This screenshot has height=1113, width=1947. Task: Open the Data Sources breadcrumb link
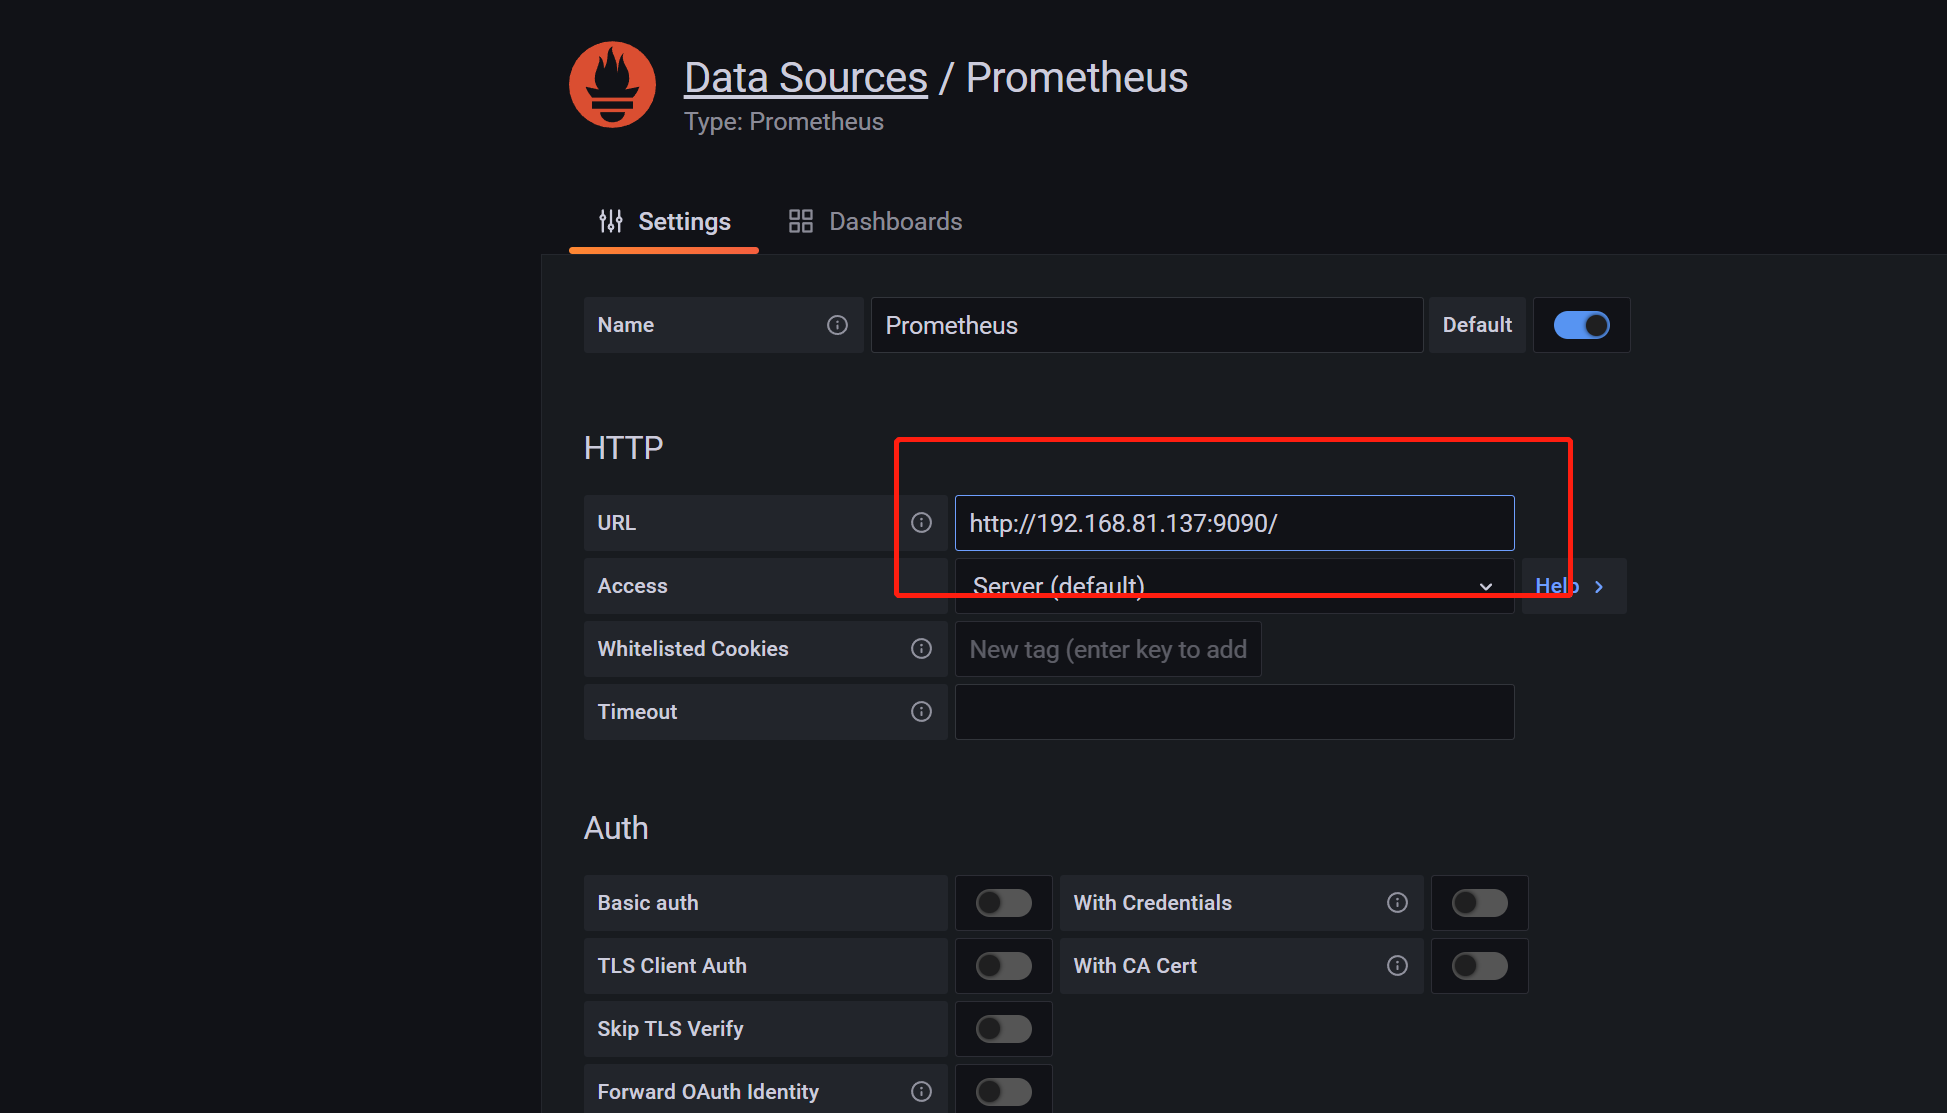[x=806, y=78]
